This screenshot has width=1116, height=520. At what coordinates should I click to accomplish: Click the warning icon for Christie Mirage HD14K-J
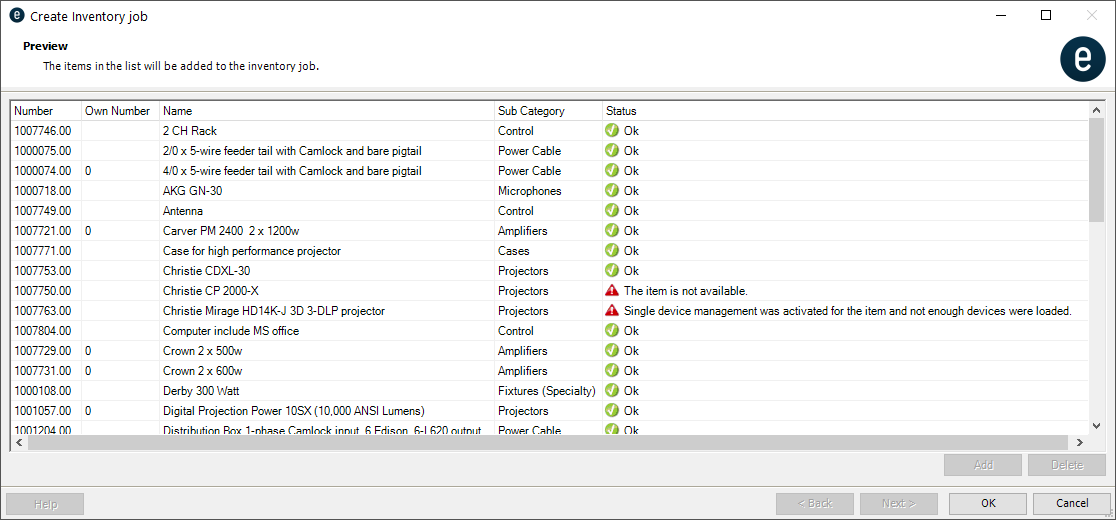(612, 311)
